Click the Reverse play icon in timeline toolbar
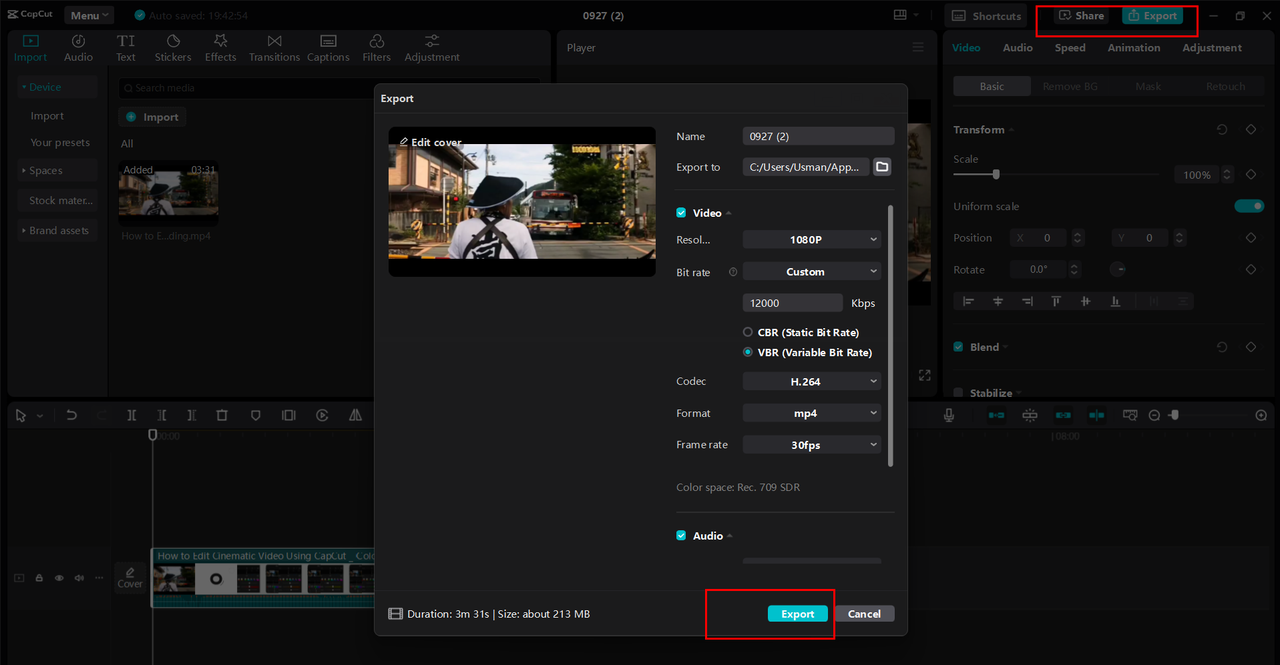The width and height of the screenshot is (1280, 665). pyautogui.click(x=322, y=415)
